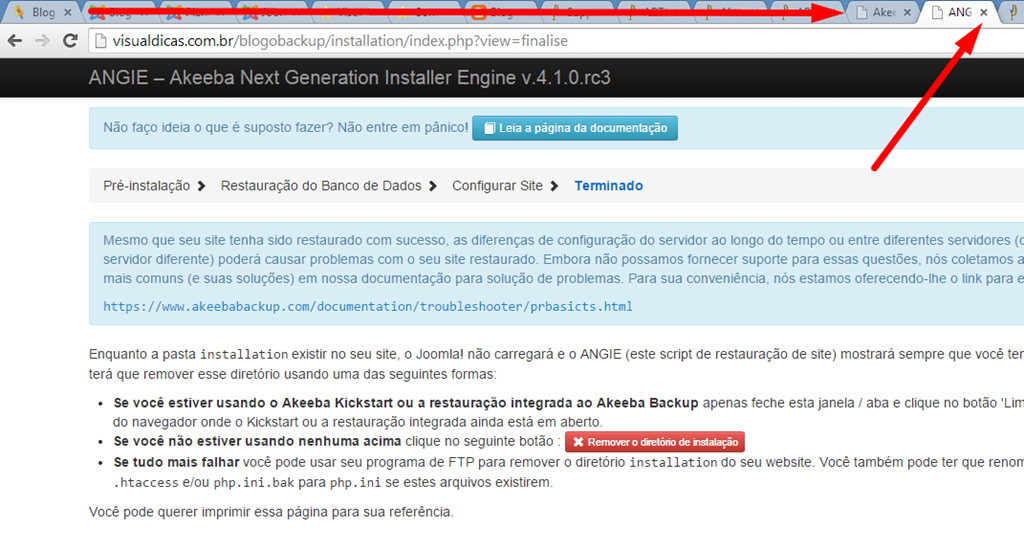Image resolution: width=1024 pixels, height=549 pixels.
Task: Go back with the browser back arrow
Action: click(x=14, y=41)
